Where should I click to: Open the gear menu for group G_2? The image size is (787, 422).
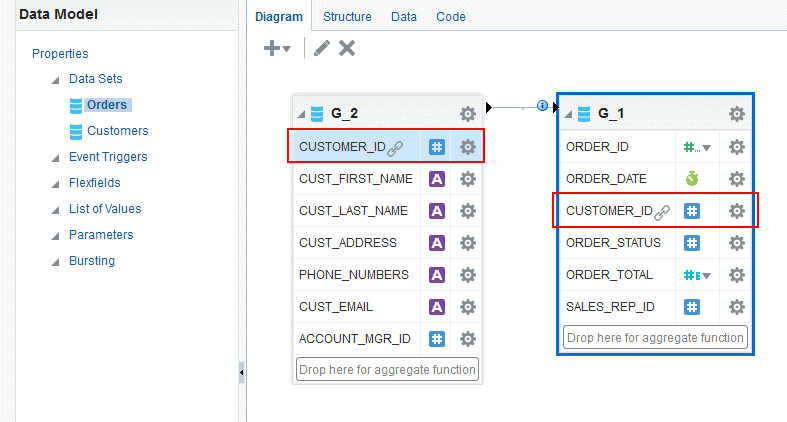pos(468,114)
